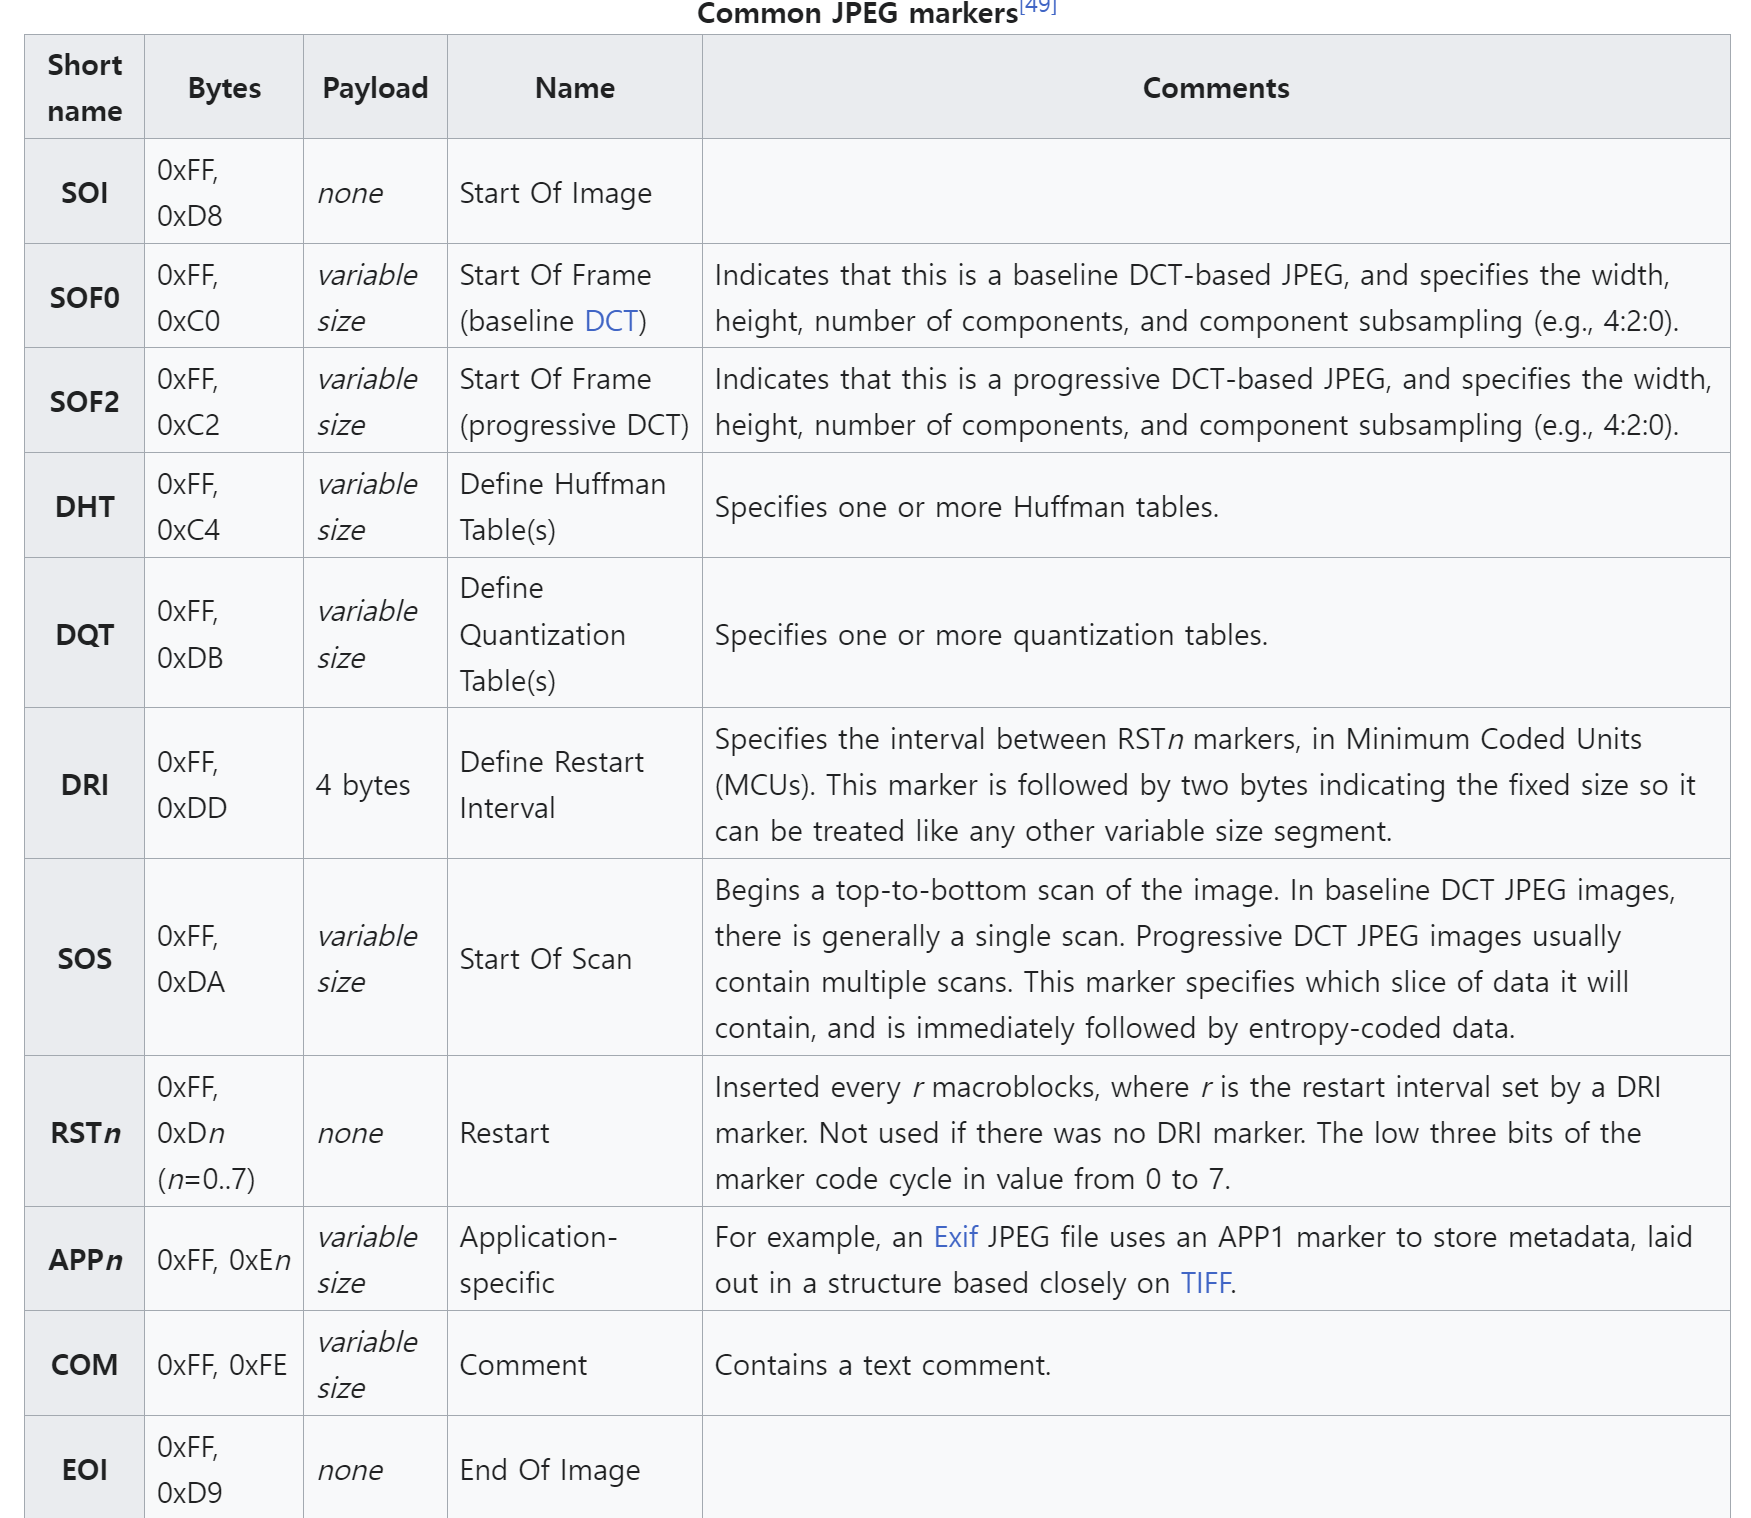Select the APPn short name cell
Image resolution: width=1751 pixels, height=1518 pixels.
tap(85, 1259)
